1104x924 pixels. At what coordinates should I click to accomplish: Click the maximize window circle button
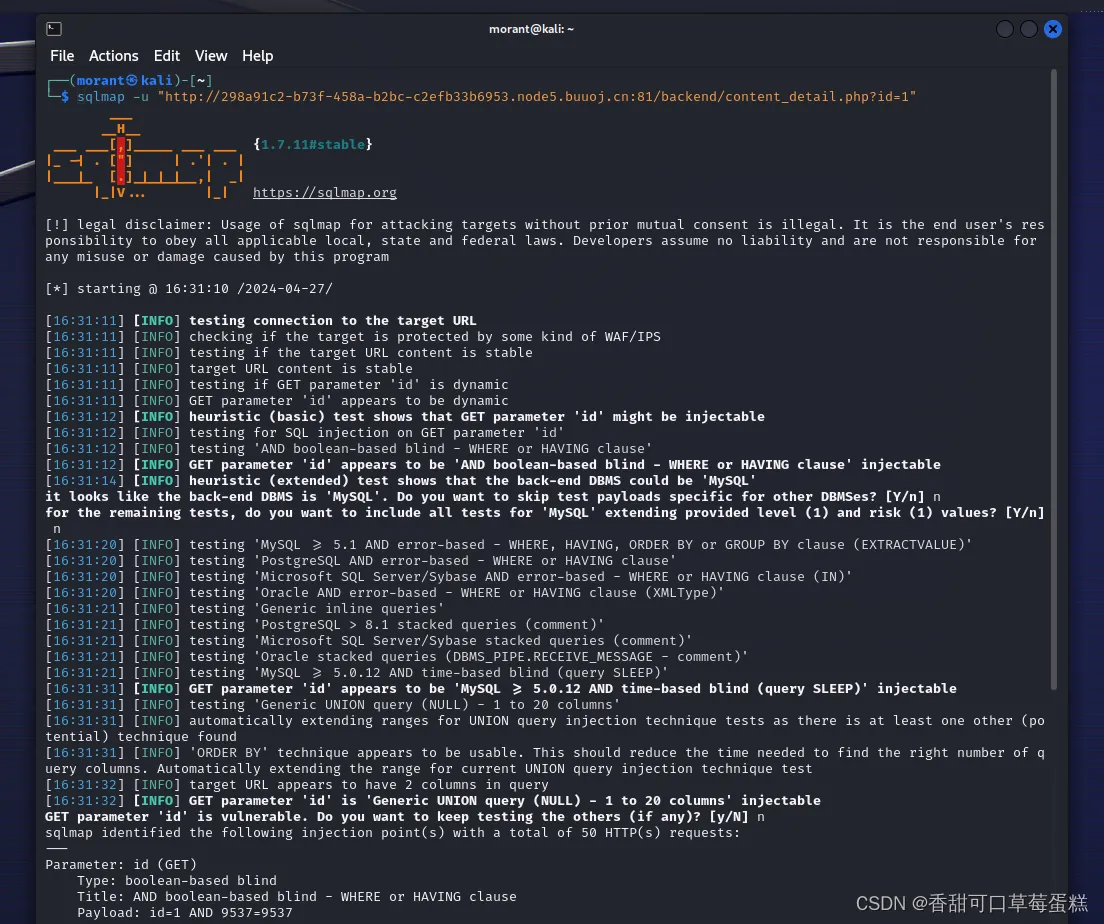[x=1029, y=29]
